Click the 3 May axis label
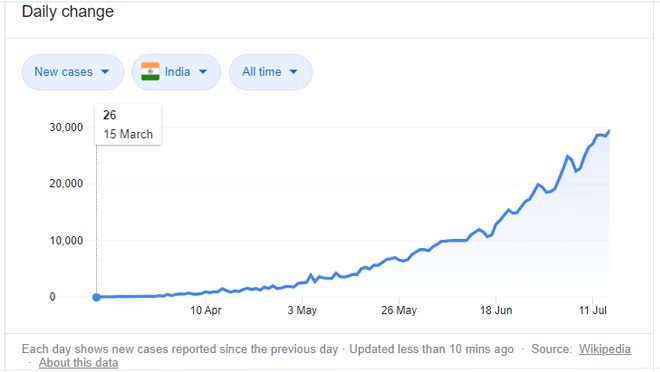The width and height of the screenshot is (660, 372). point(302,311)
